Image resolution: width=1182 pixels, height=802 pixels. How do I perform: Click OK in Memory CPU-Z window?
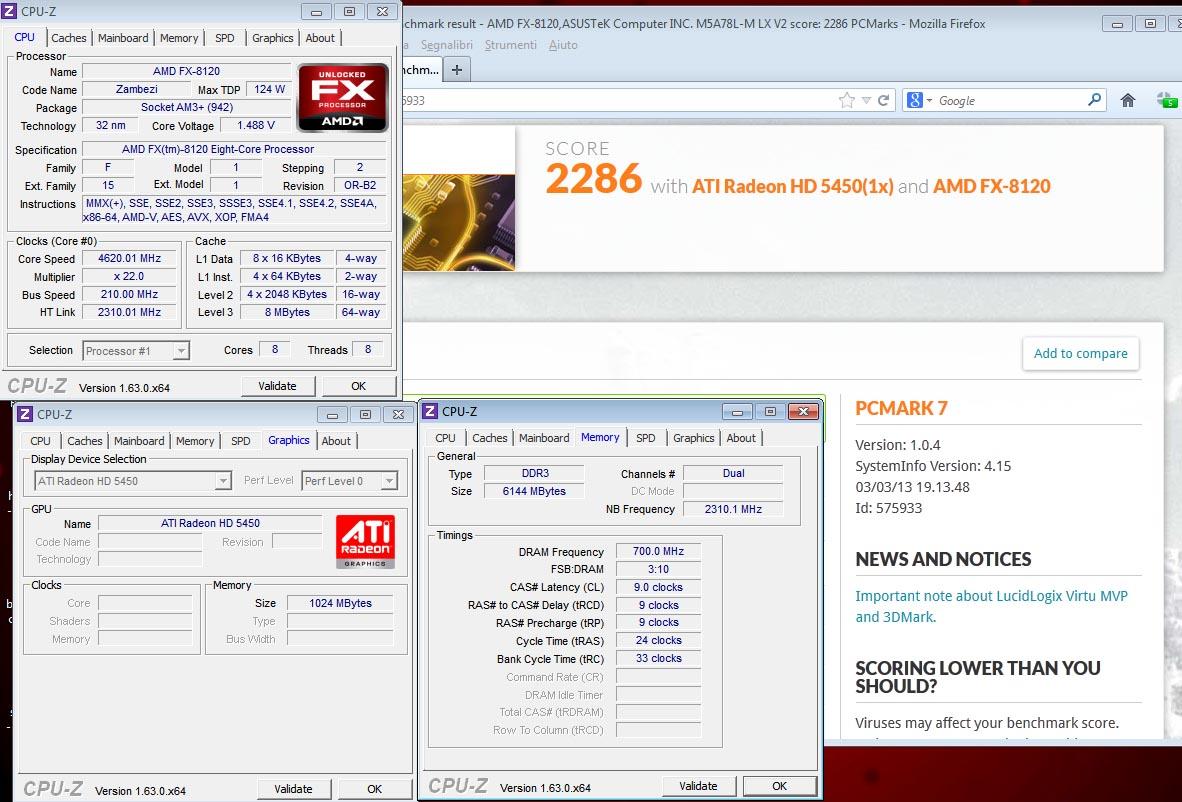[779, 786]
